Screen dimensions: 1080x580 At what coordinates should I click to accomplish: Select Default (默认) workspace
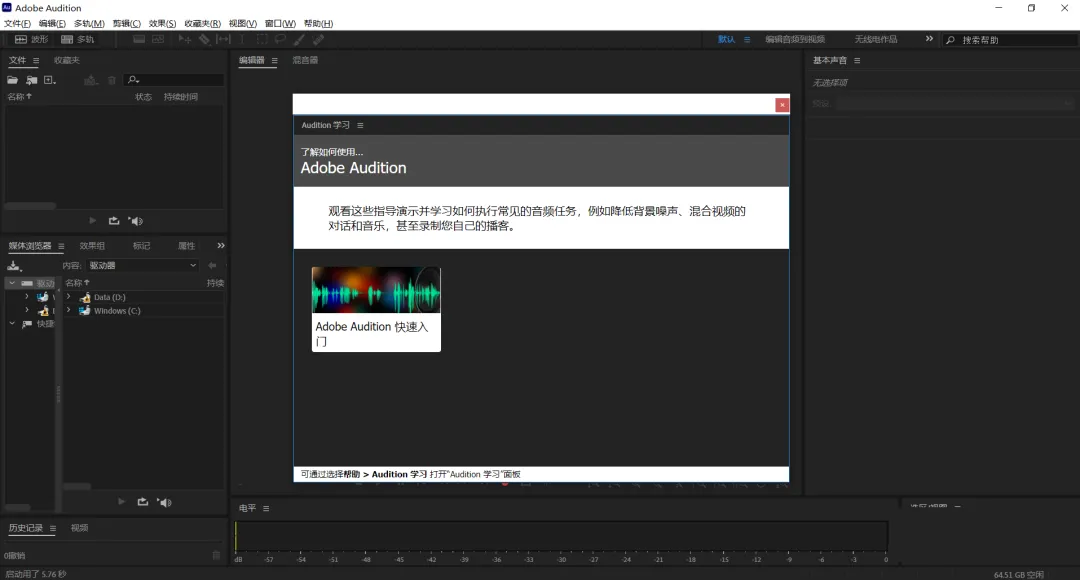726,39
